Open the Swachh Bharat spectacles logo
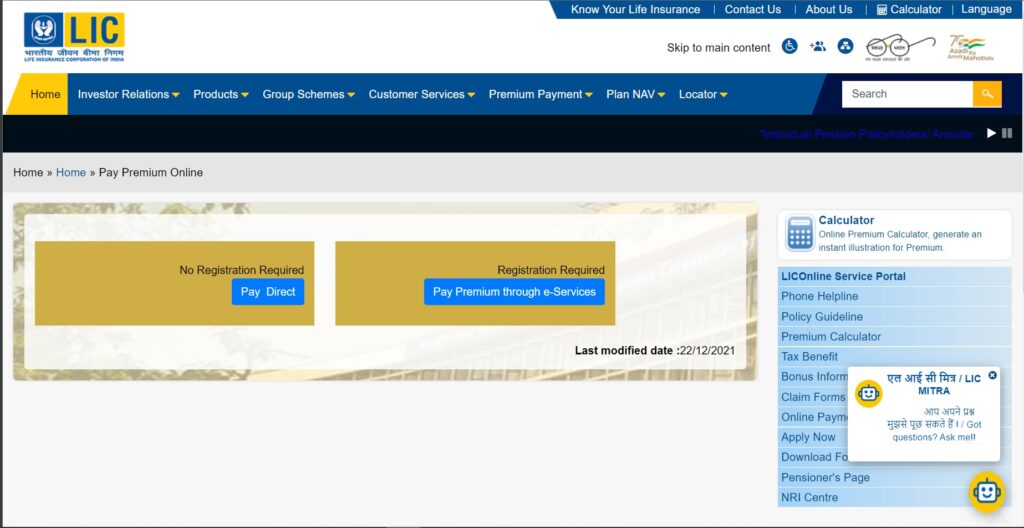 (x=899, y=48)
